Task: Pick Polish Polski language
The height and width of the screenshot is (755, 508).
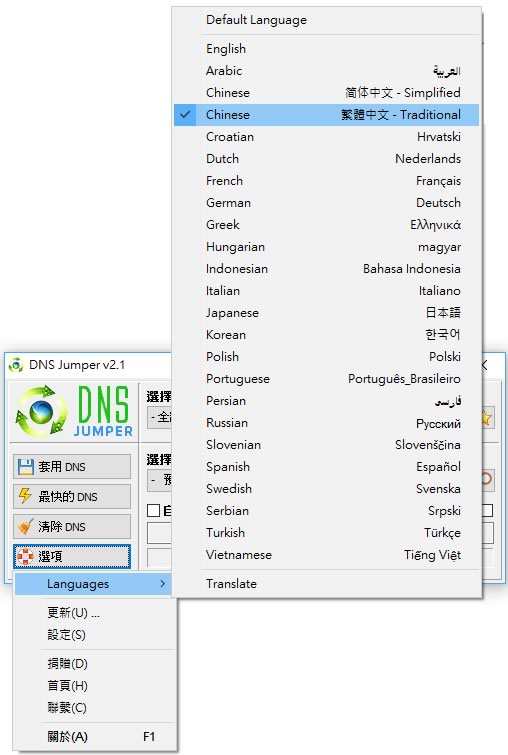Action: point(326,357)
